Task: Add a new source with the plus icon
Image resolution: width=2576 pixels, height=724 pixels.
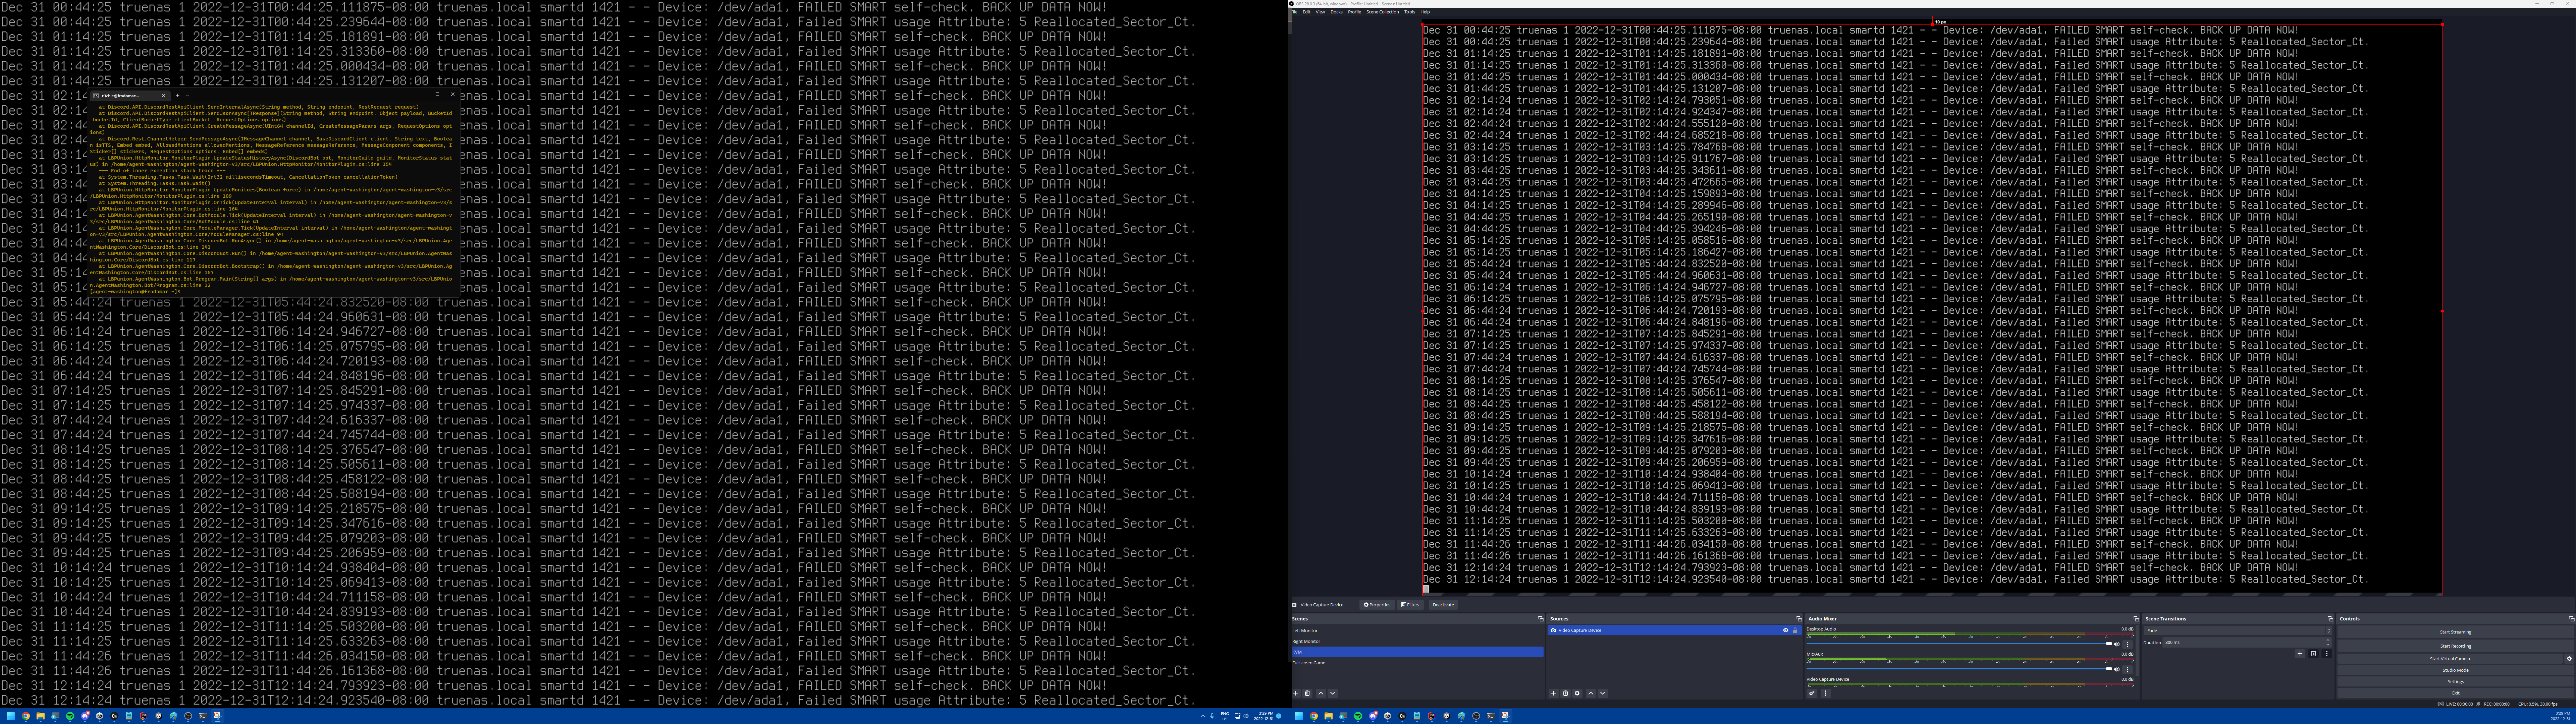Action: tap(1554, 693)
